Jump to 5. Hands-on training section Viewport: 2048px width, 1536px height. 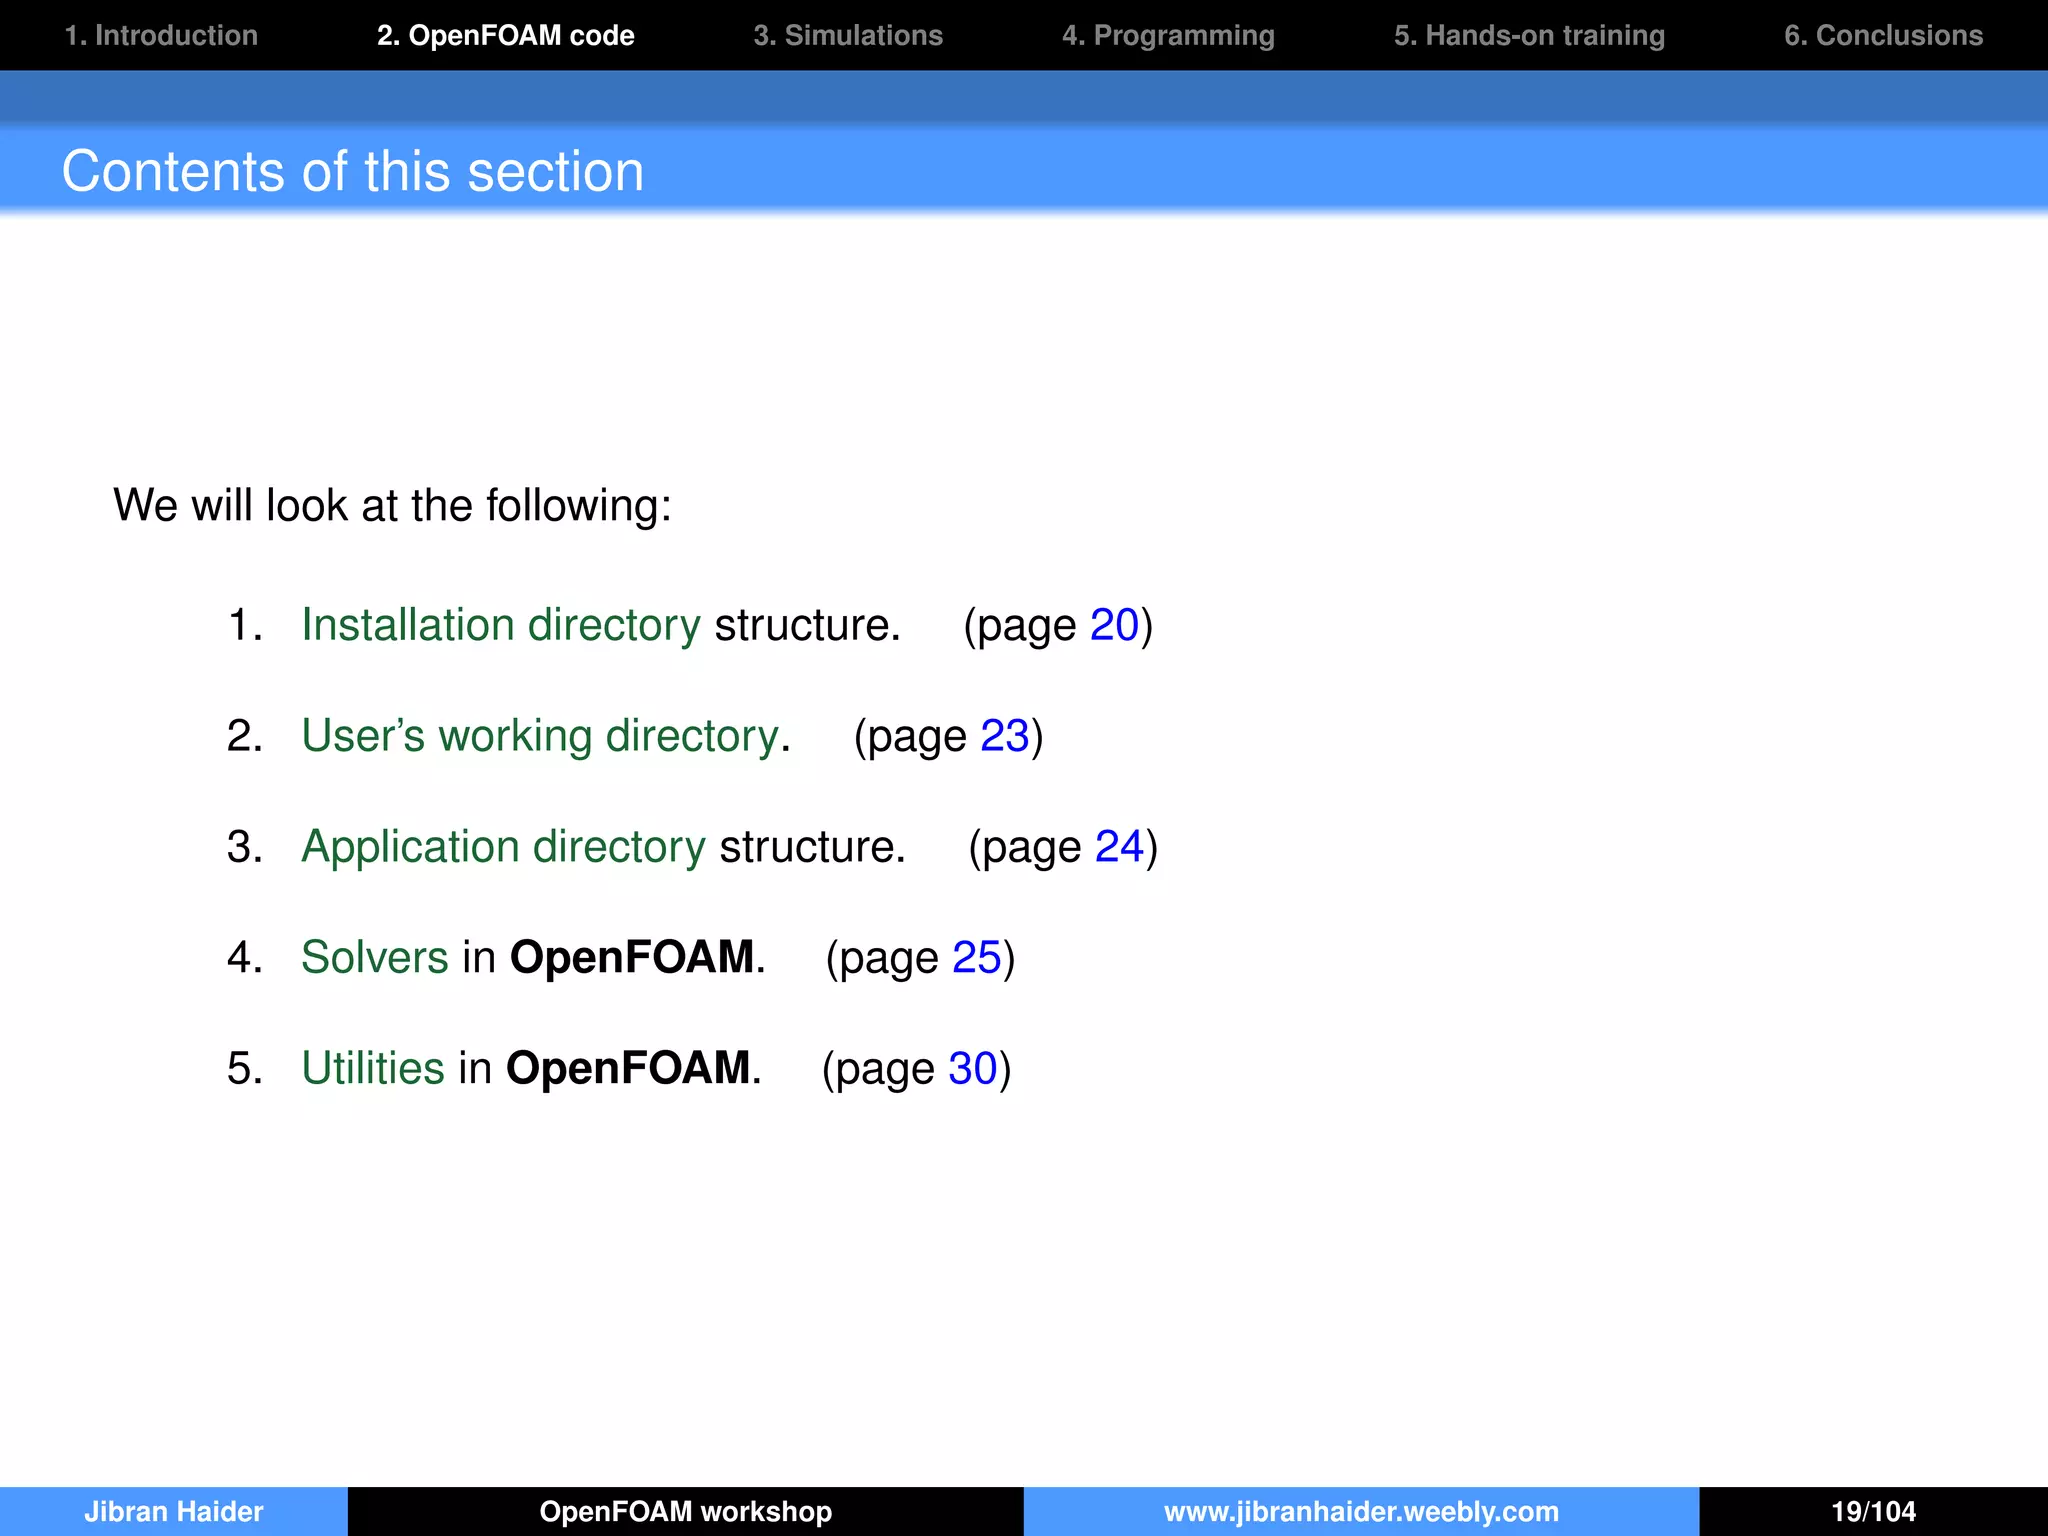pos(1529,35)
